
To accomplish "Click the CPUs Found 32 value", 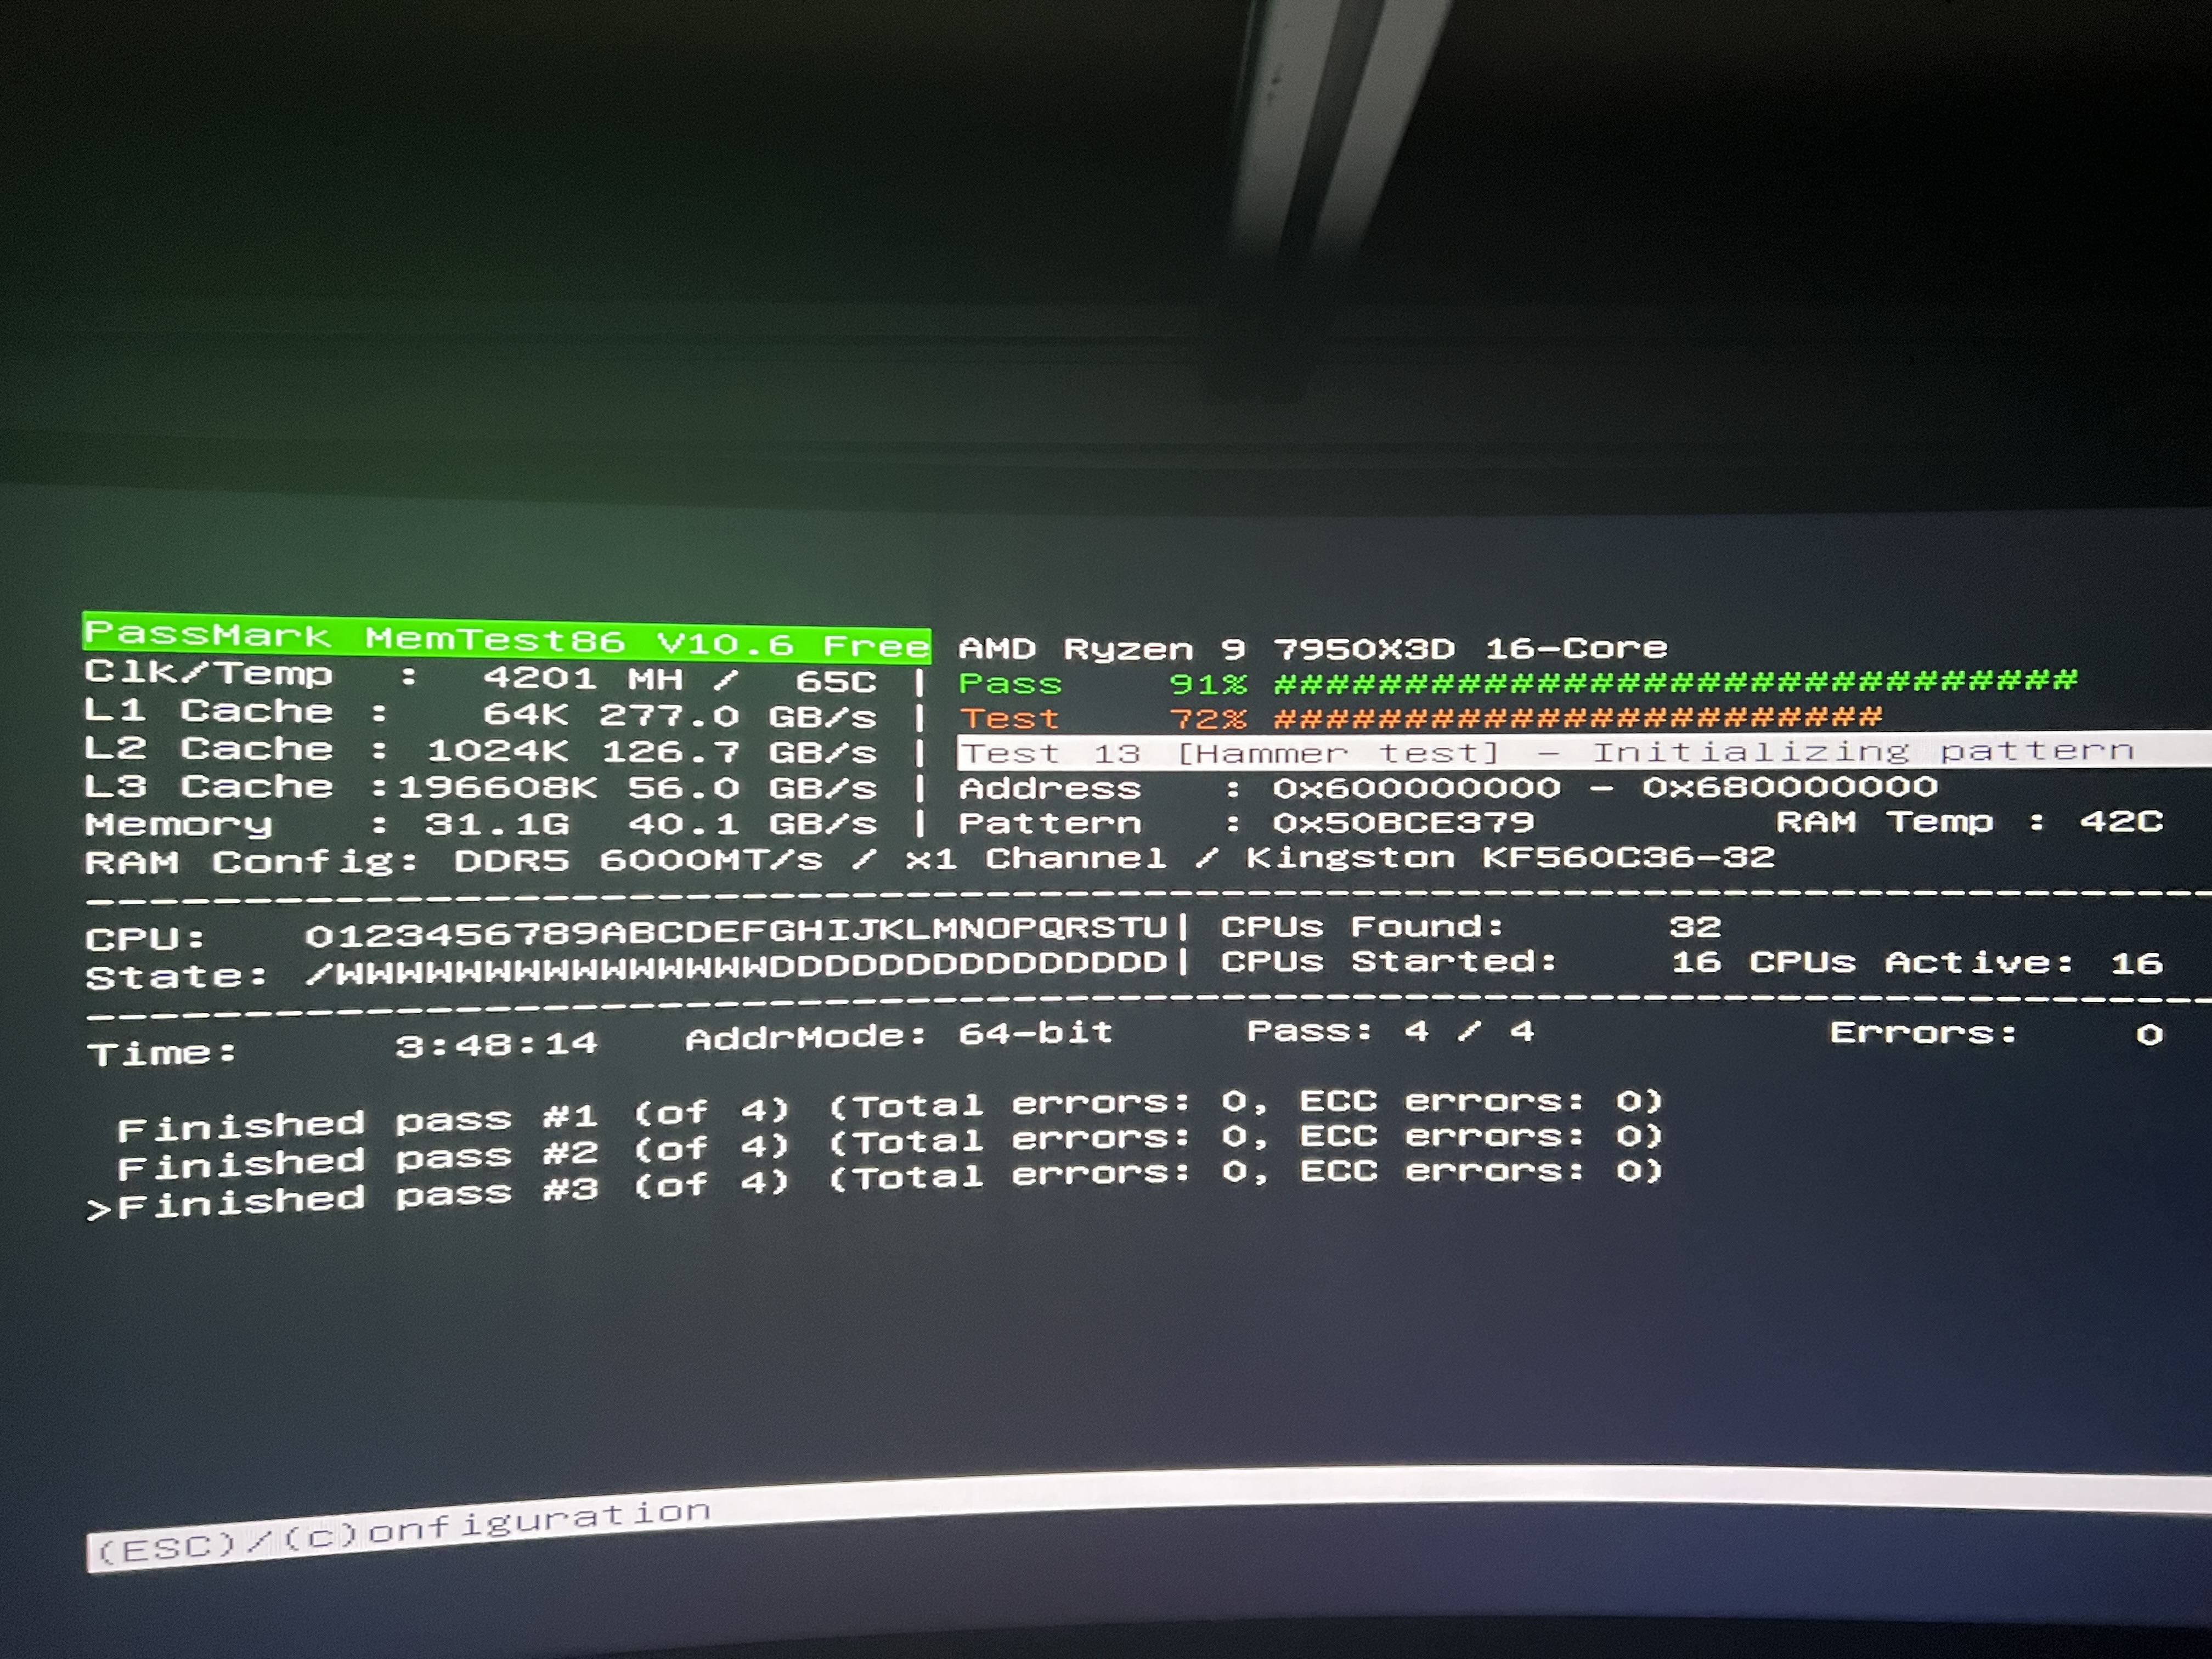I will [1695, 927].
